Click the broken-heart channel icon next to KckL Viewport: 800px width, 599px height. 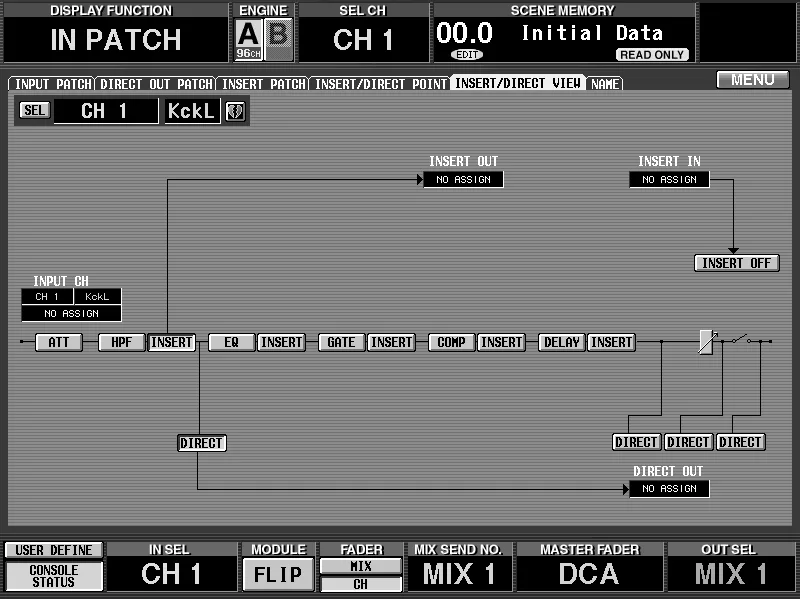[235, 111]
